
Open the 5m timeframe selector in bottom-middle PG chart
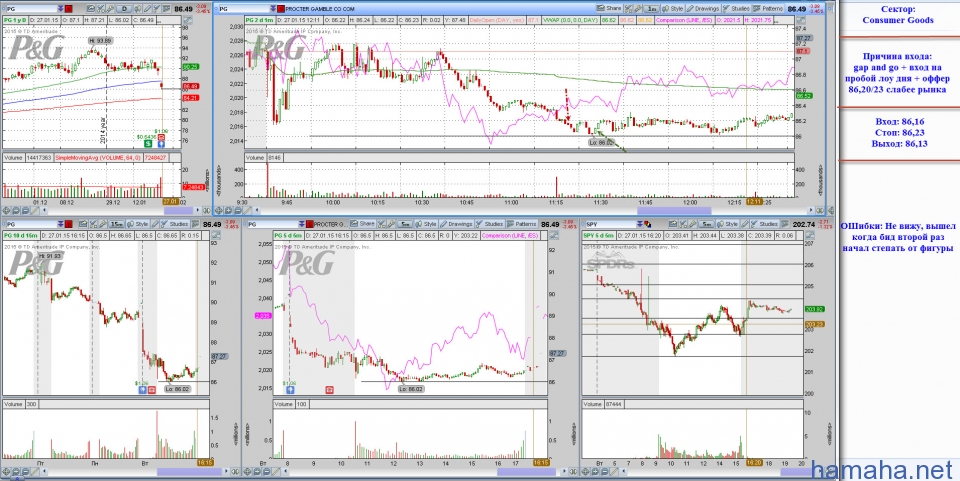[x=405, y=224]
